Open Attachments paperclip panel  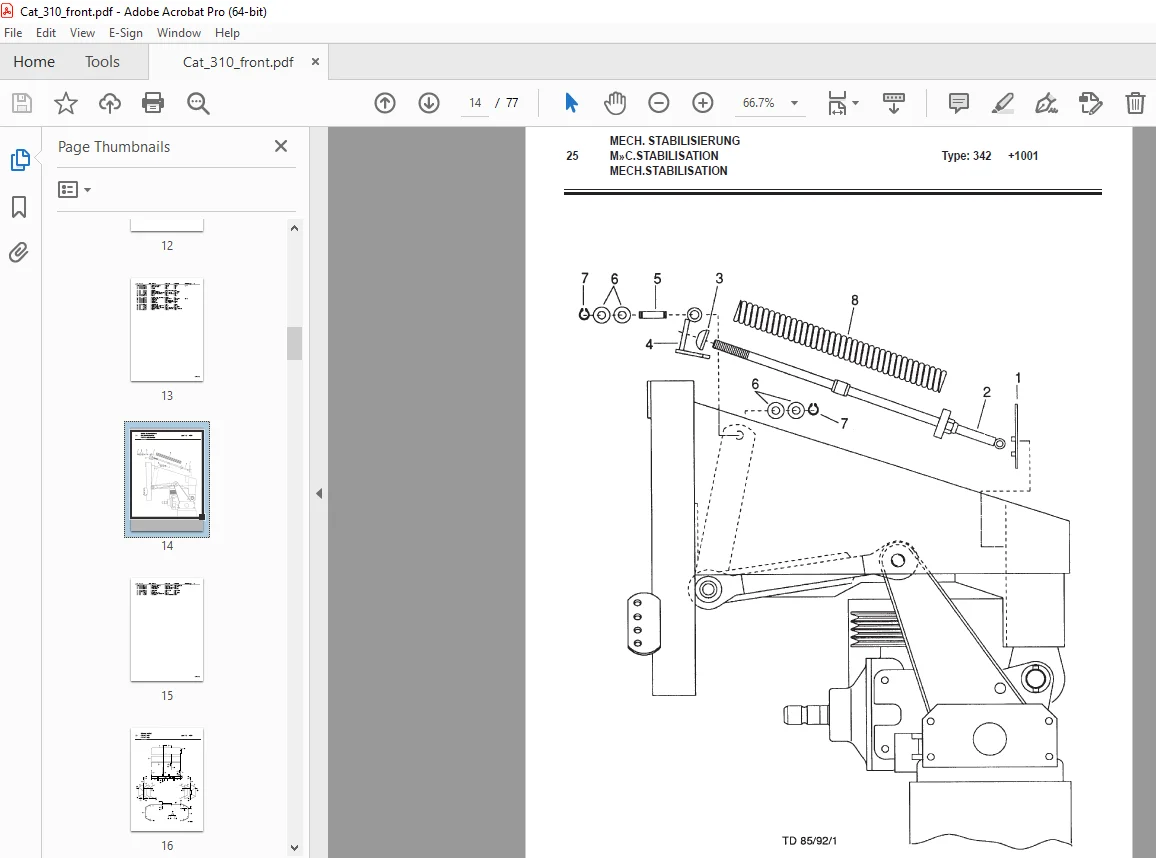[x=19, y=253]
